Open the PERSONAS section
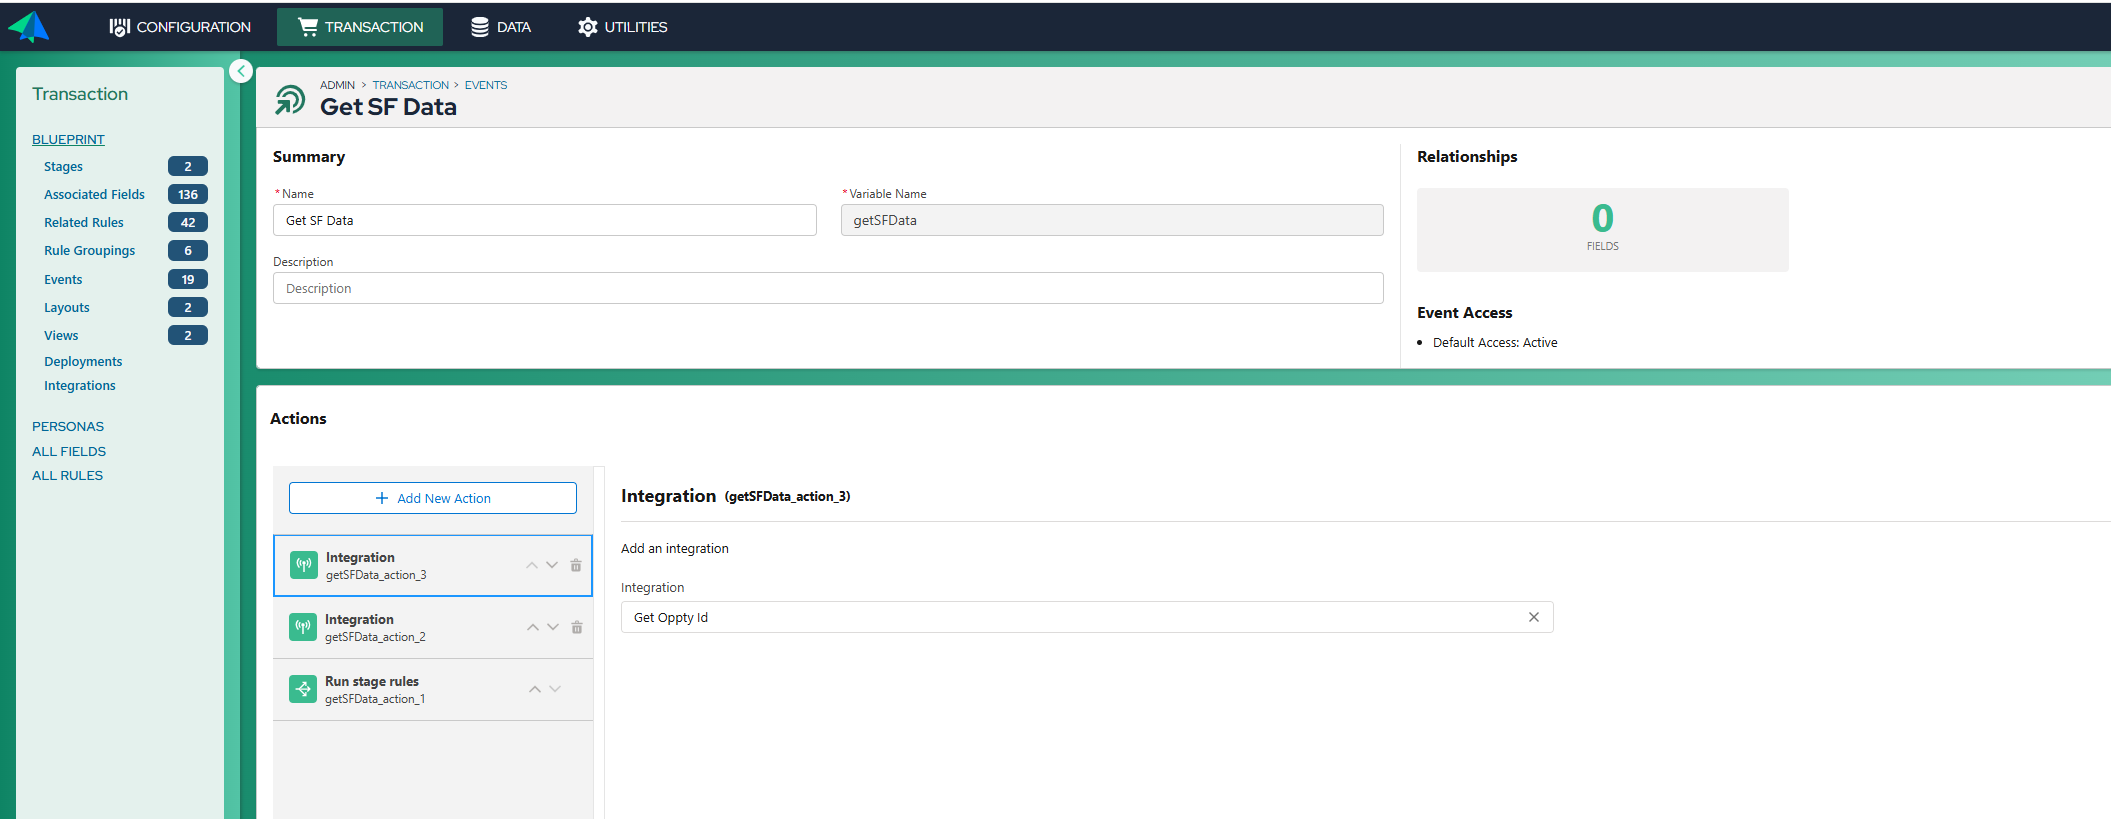The height and width of the screenshot is (819, 2111). point(68,426)
